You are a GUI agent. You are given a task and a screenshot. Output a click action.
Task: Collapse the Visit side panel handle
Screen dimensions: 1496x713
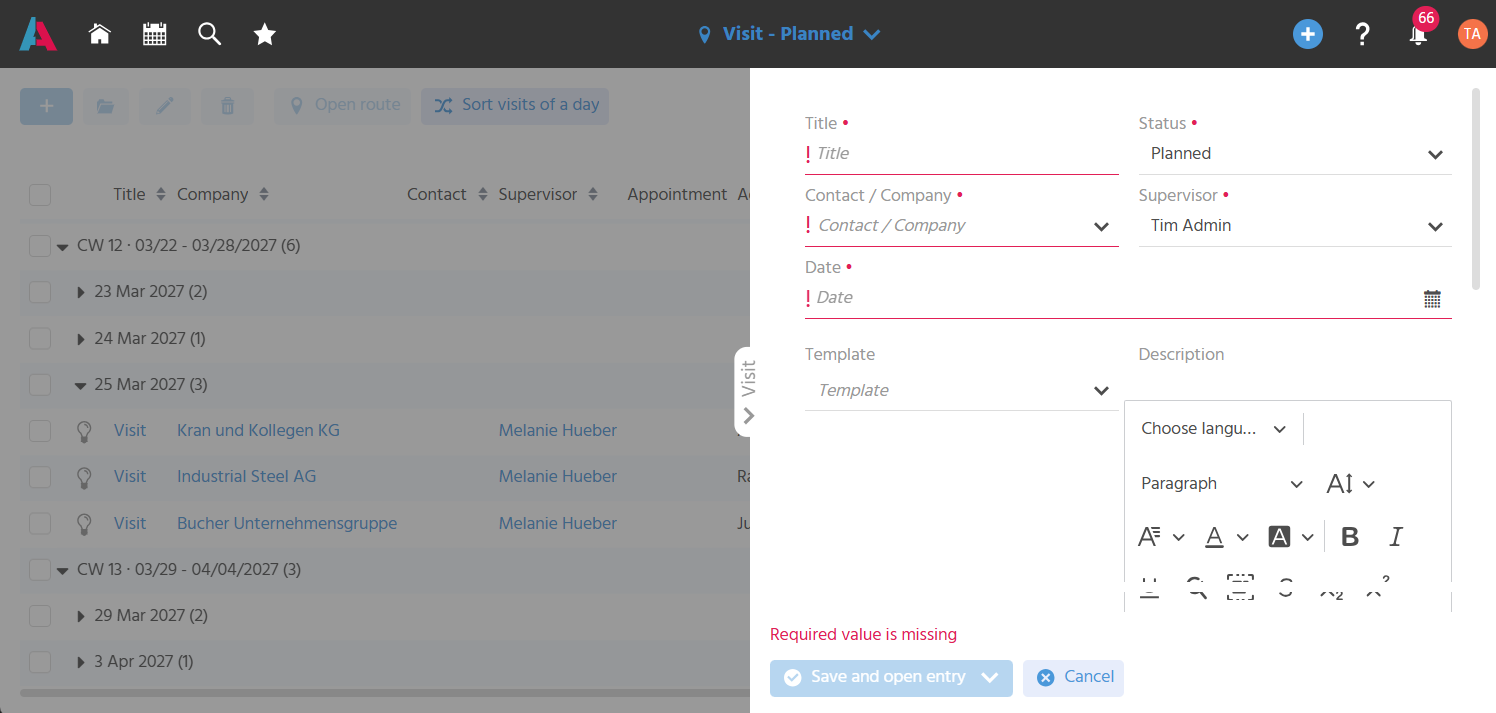click(747, 392)
